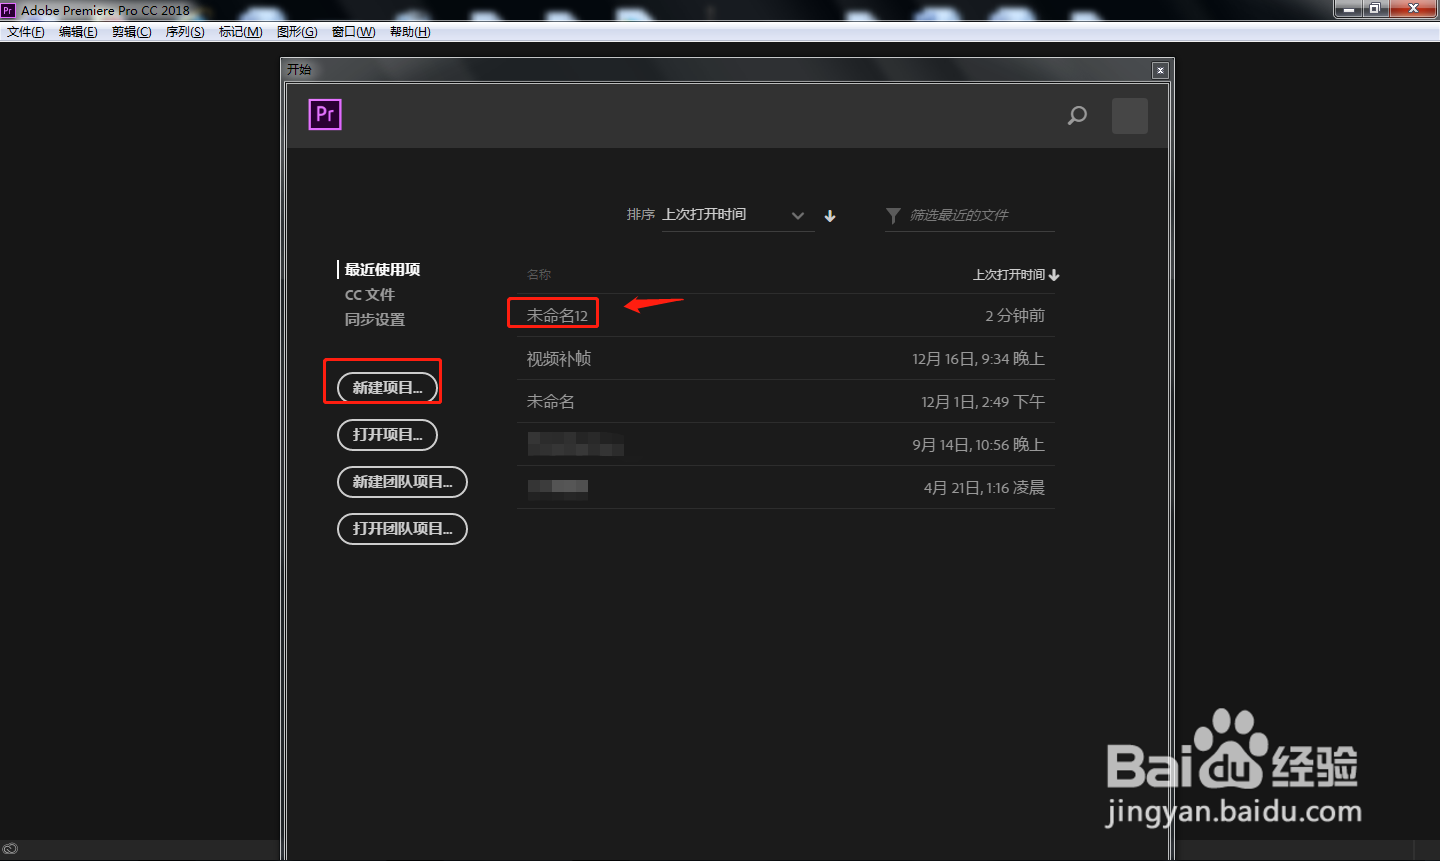
Task: Open the 标记(M) menu
Action: [241, 32]
